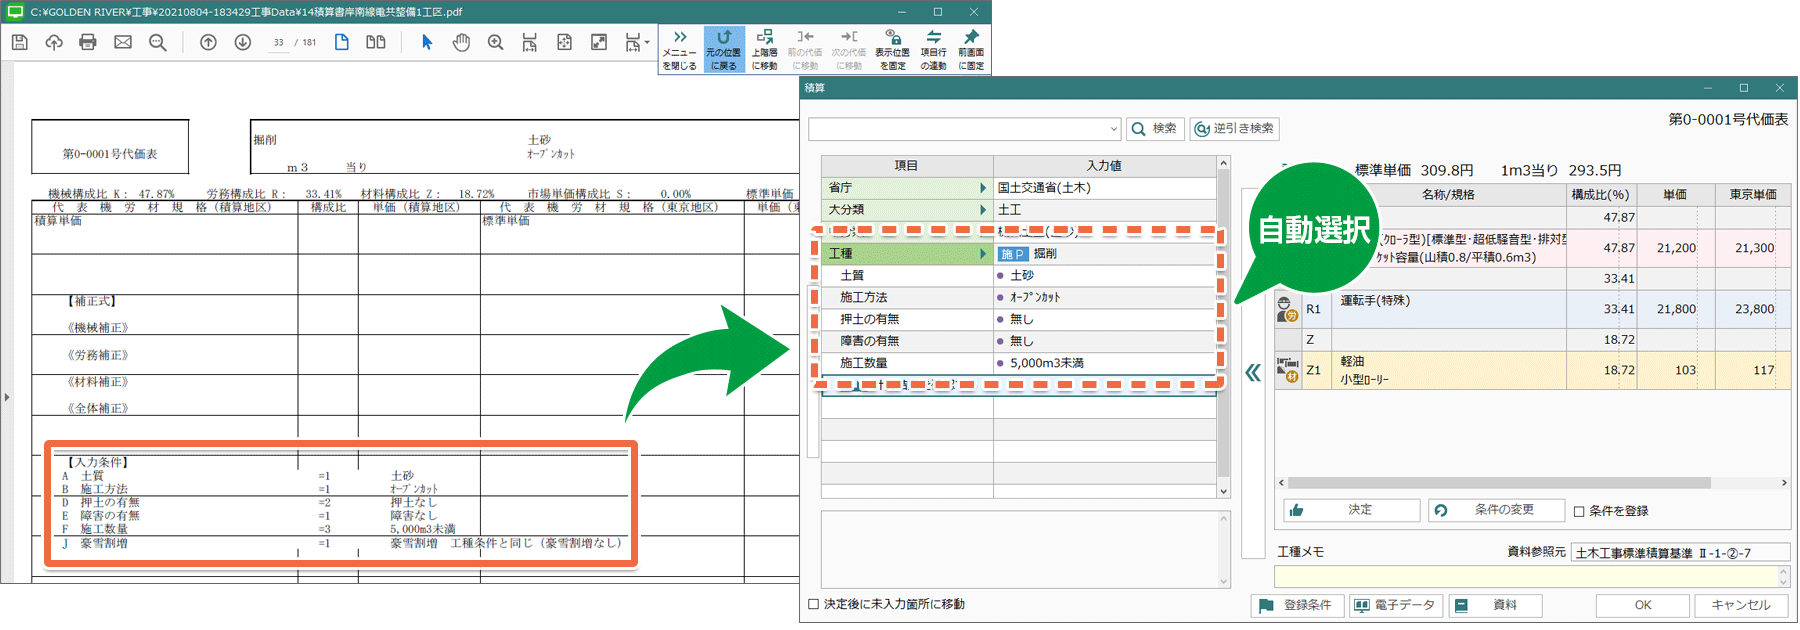This screenshot has width=1800, height=630.
Task: Click the cloud upload icon in PDF toolbar
Action: (54, 42)
